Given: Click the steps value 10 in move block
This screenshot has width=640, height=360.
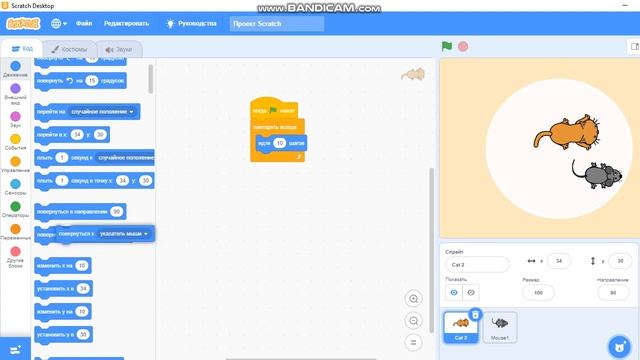Looking at the screenshot, I should pyautogui.click(x=280, y=143).
